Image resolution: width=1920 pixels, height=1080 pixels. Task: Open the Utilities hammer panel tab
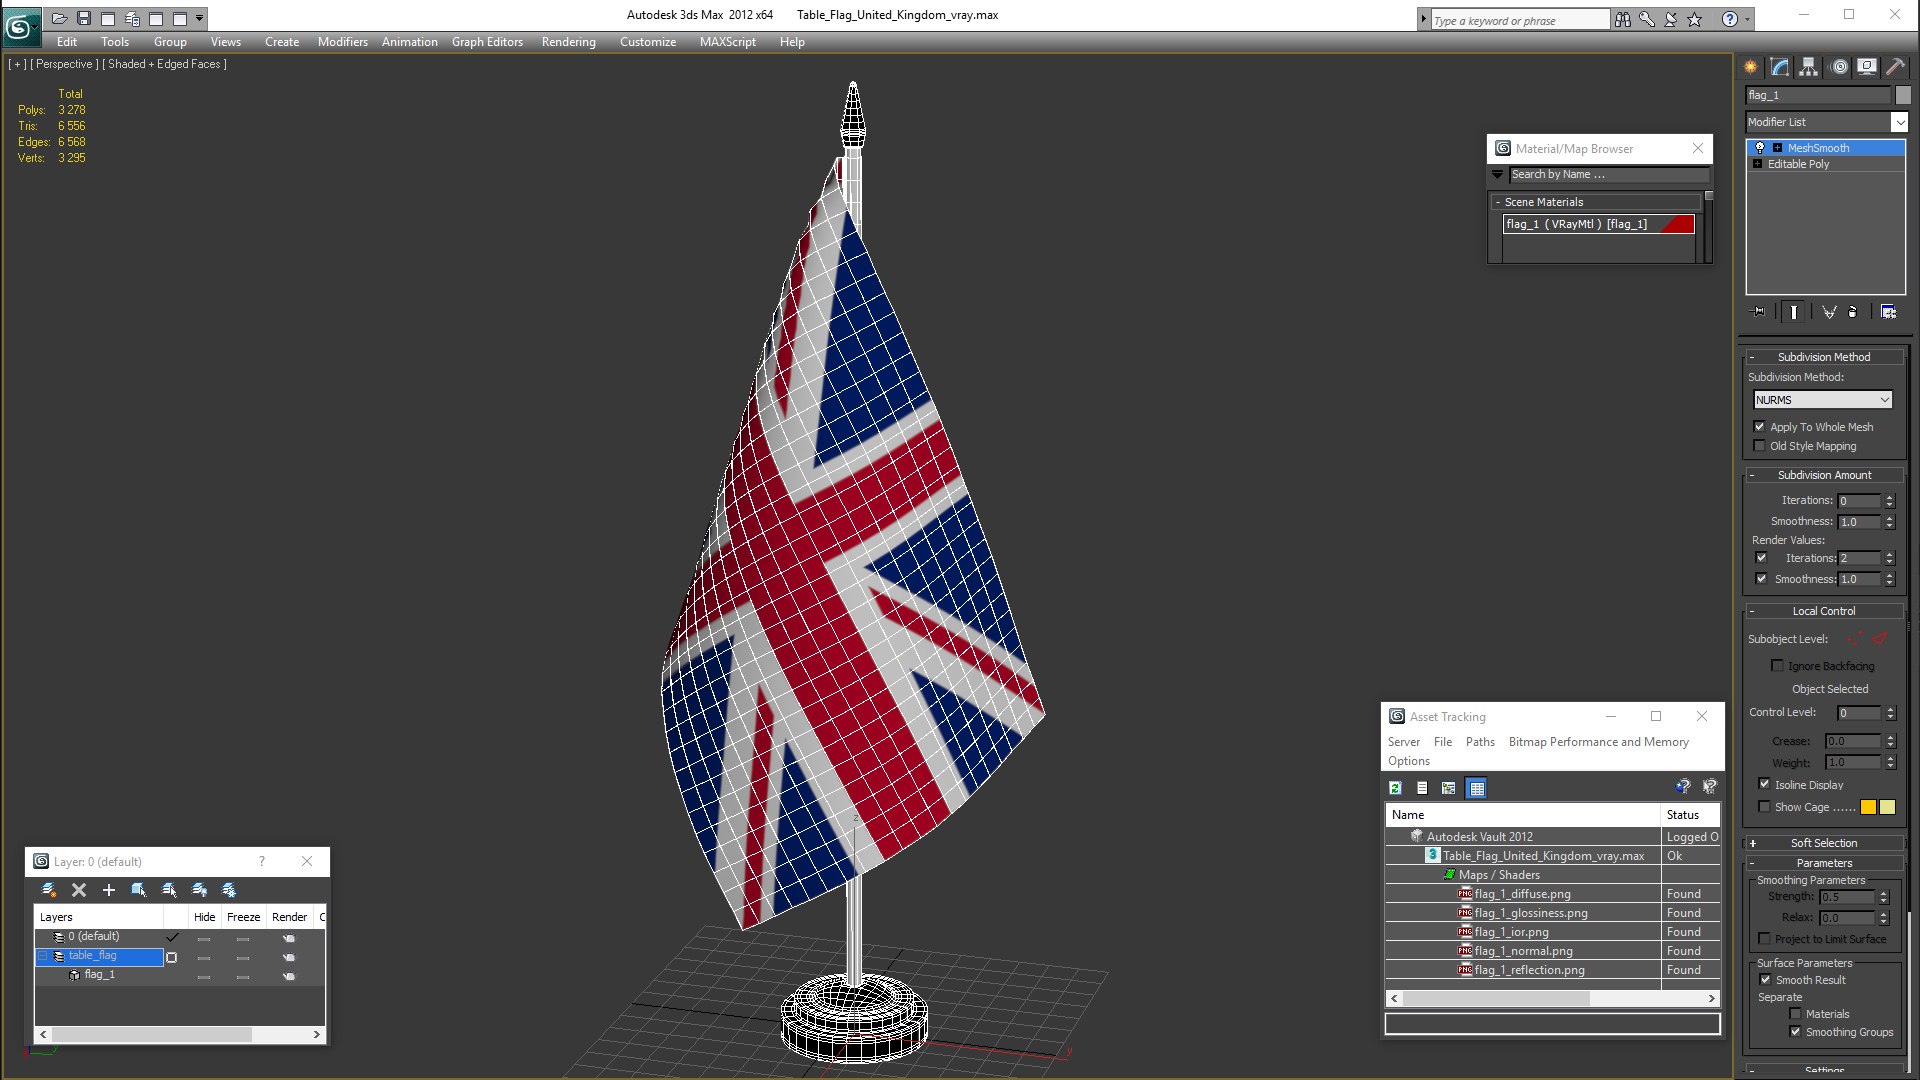click(x=1895, y=67)
